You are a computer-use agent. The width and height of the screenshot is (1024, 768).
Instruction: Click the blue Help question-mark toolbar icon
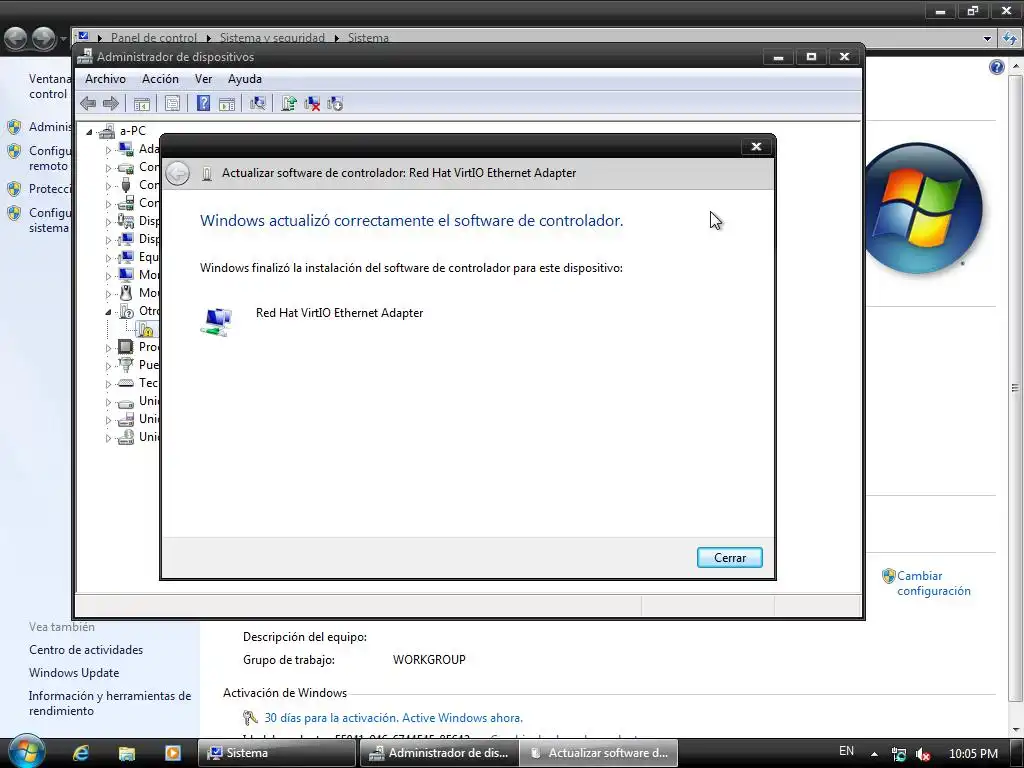click(203, 103)
